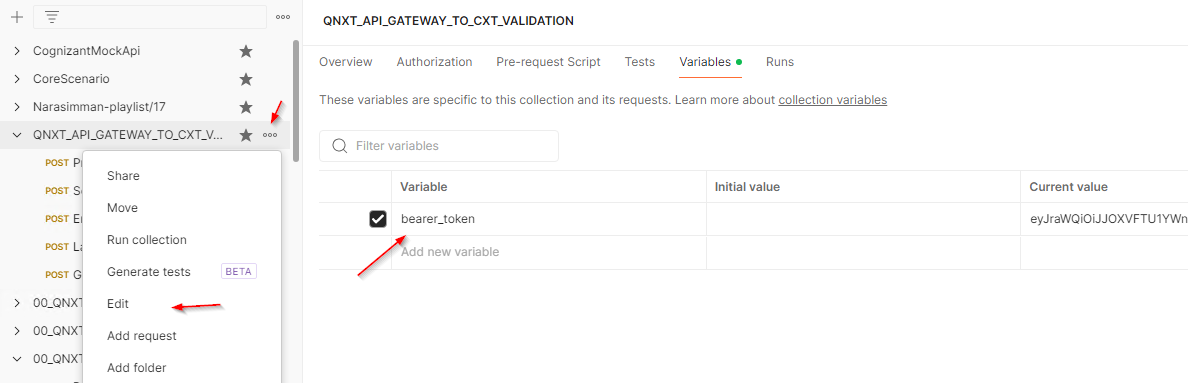Expand the CognizantMockApi collection
The height and width of the screenshot is (383, 1188).
(x=17, y=51)
